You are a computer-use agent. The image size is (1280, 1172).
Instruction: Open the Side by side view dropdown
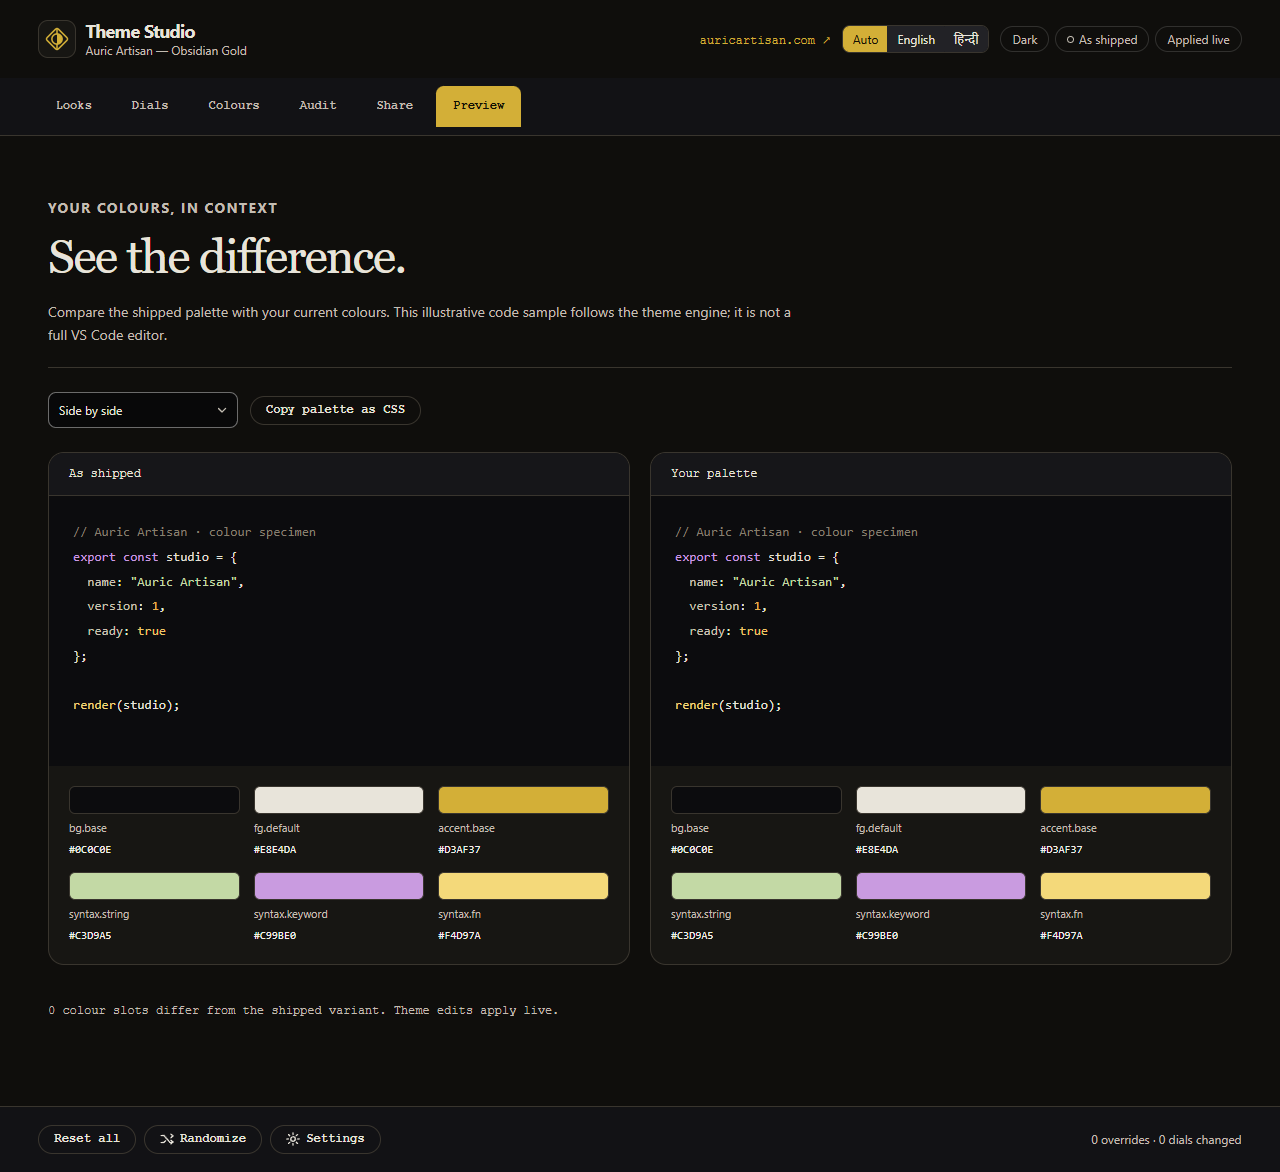143,410
